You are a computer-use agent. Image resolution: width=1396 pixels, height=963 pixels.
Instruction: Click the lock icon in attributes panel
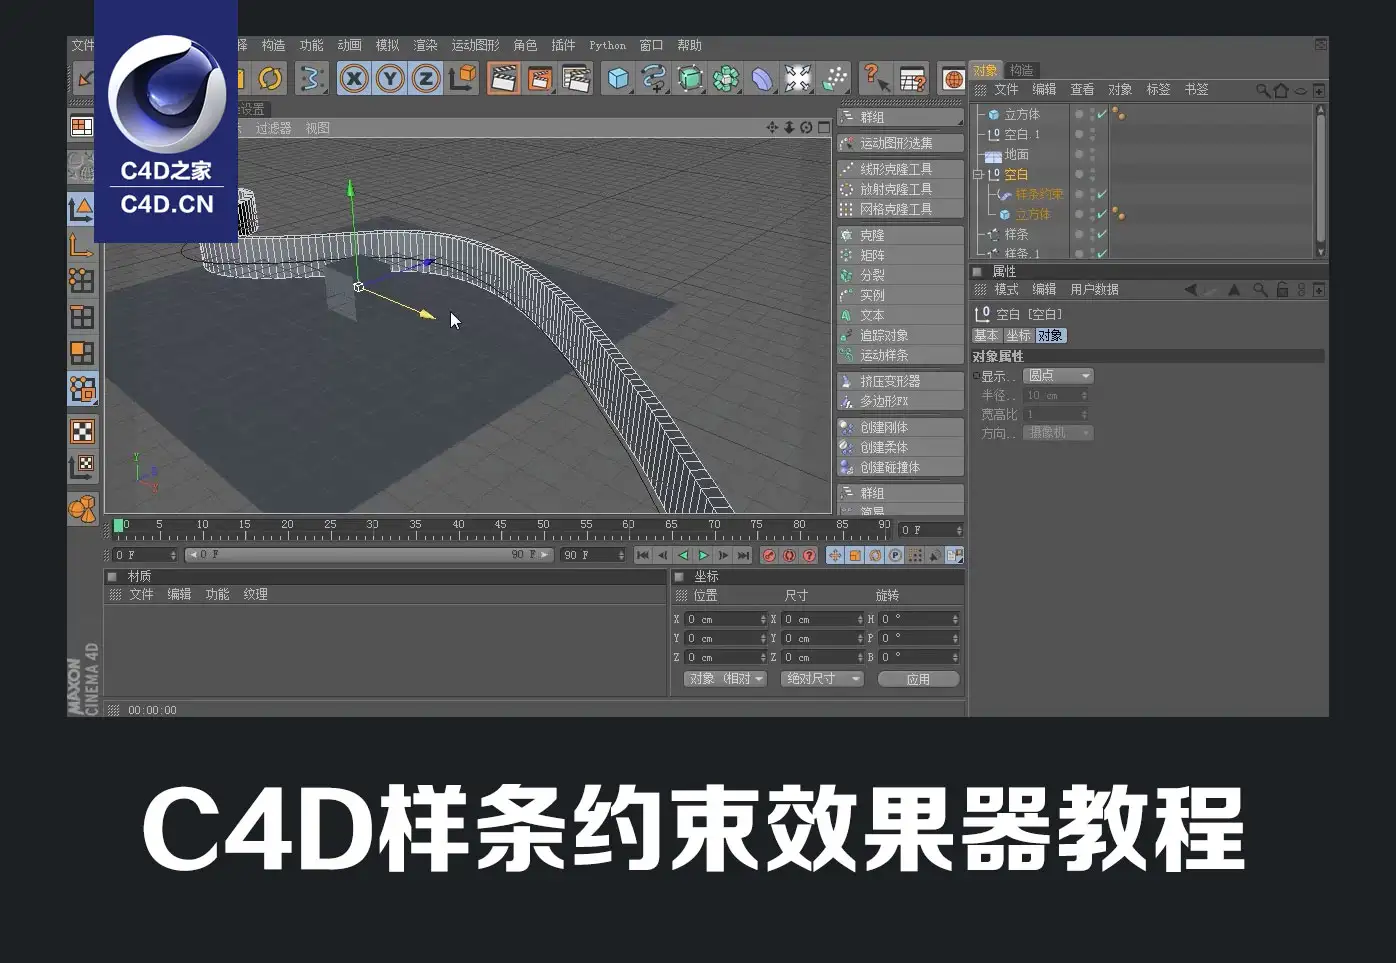point(1282,290)
